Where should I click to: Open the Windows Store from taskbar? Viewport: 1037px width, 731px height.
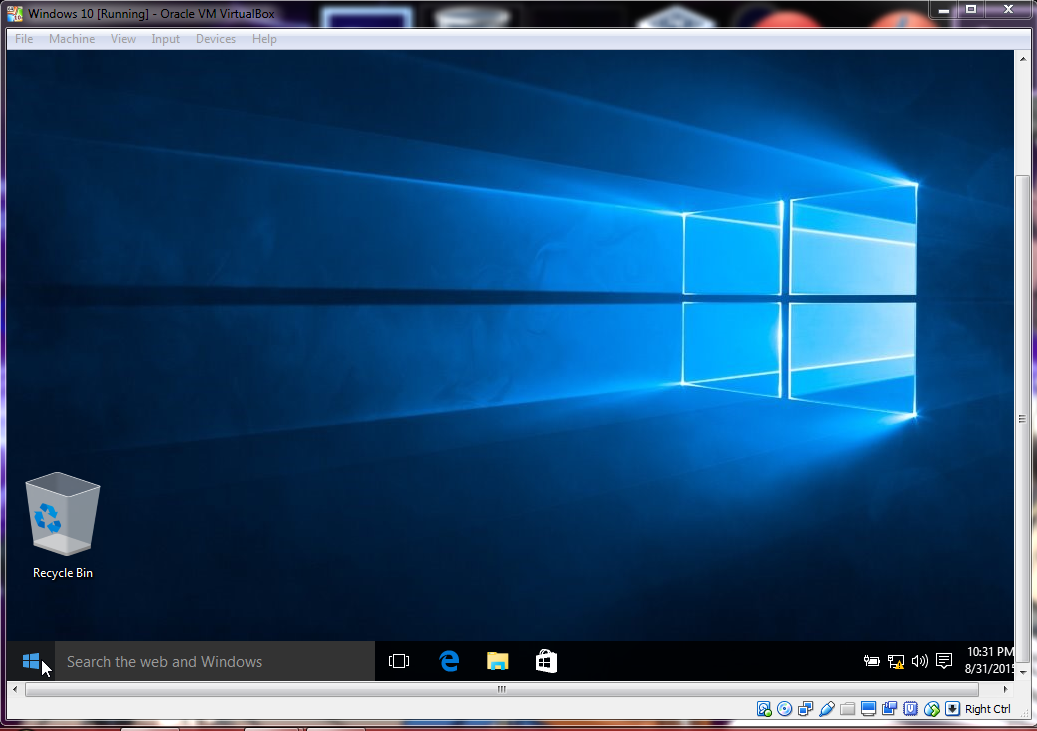point(546,661)
